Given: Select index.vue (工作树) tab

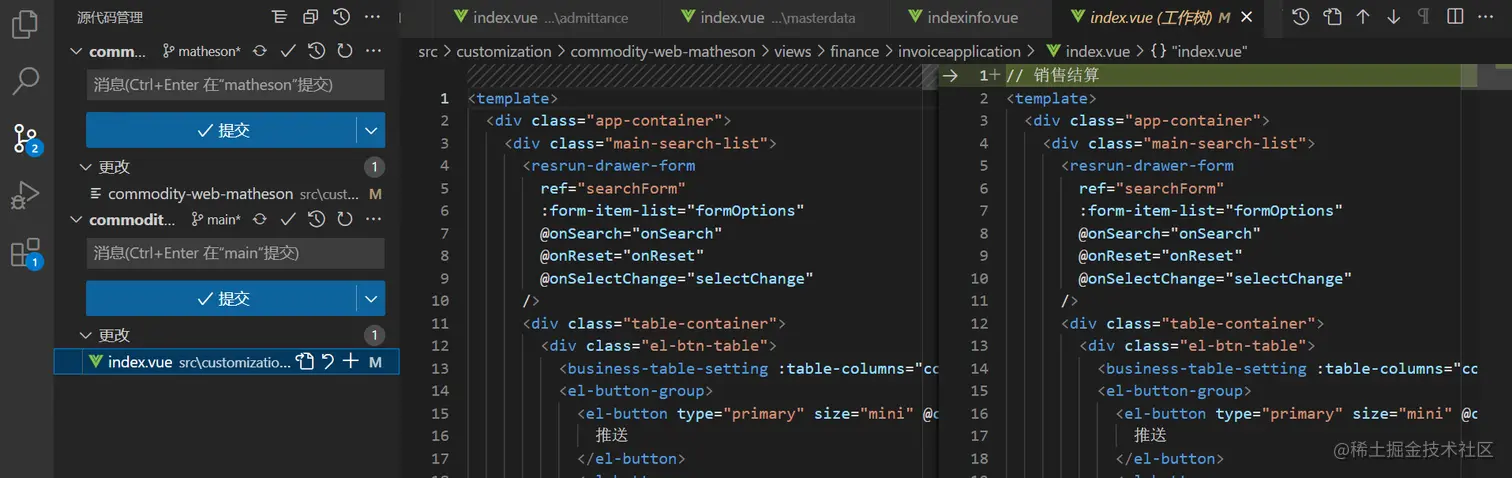Looking at the screenshot, I should click(x=1149, y=17).
